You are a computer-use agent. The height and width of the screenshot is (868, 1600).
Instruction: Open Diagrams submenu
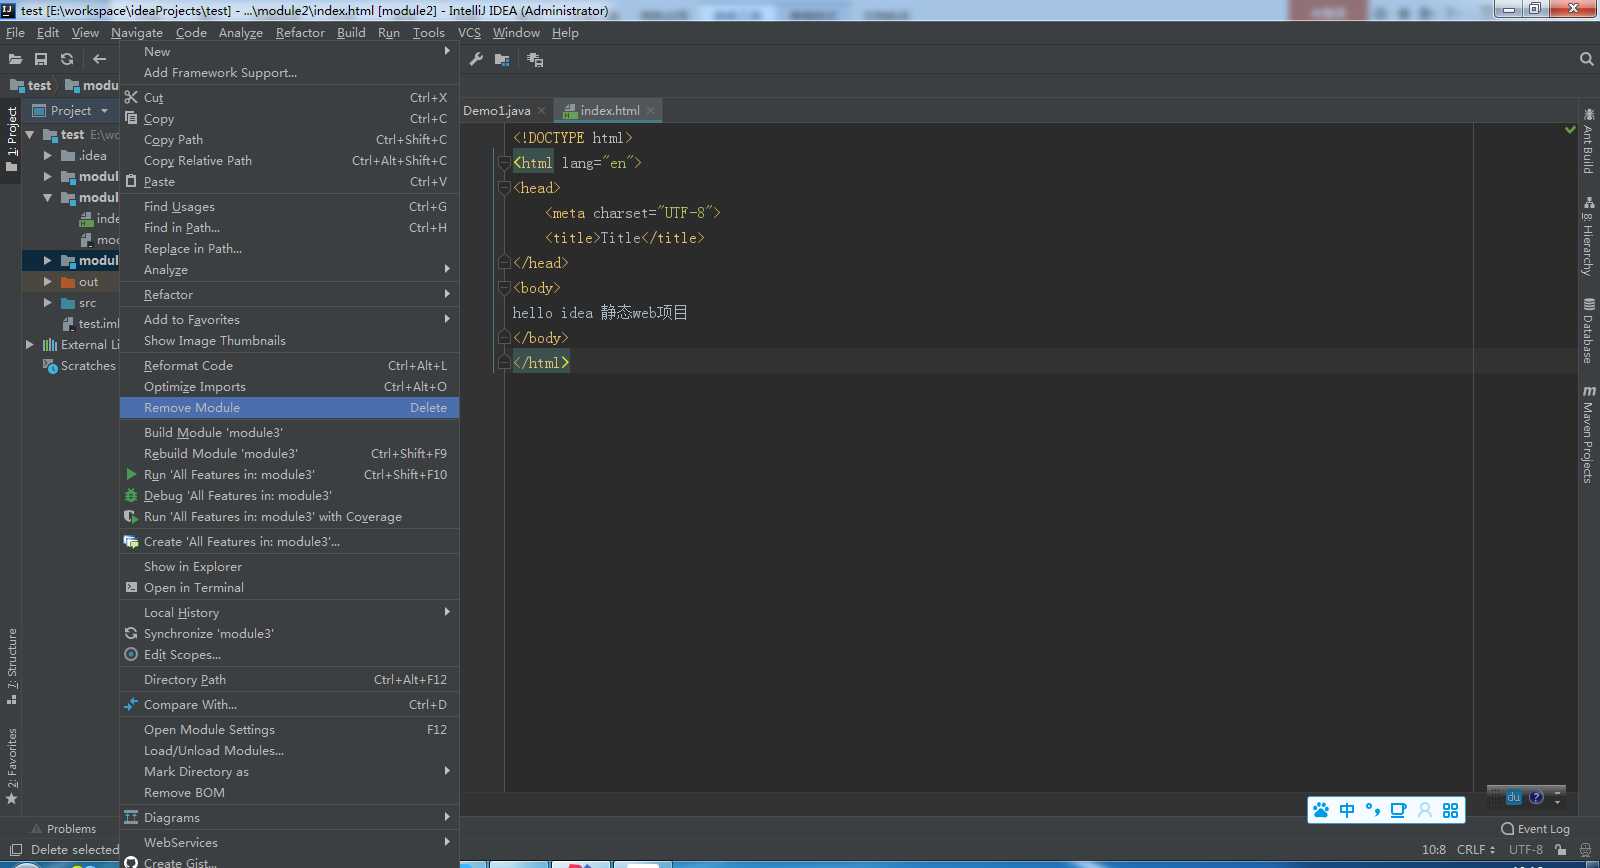point(289,818)
